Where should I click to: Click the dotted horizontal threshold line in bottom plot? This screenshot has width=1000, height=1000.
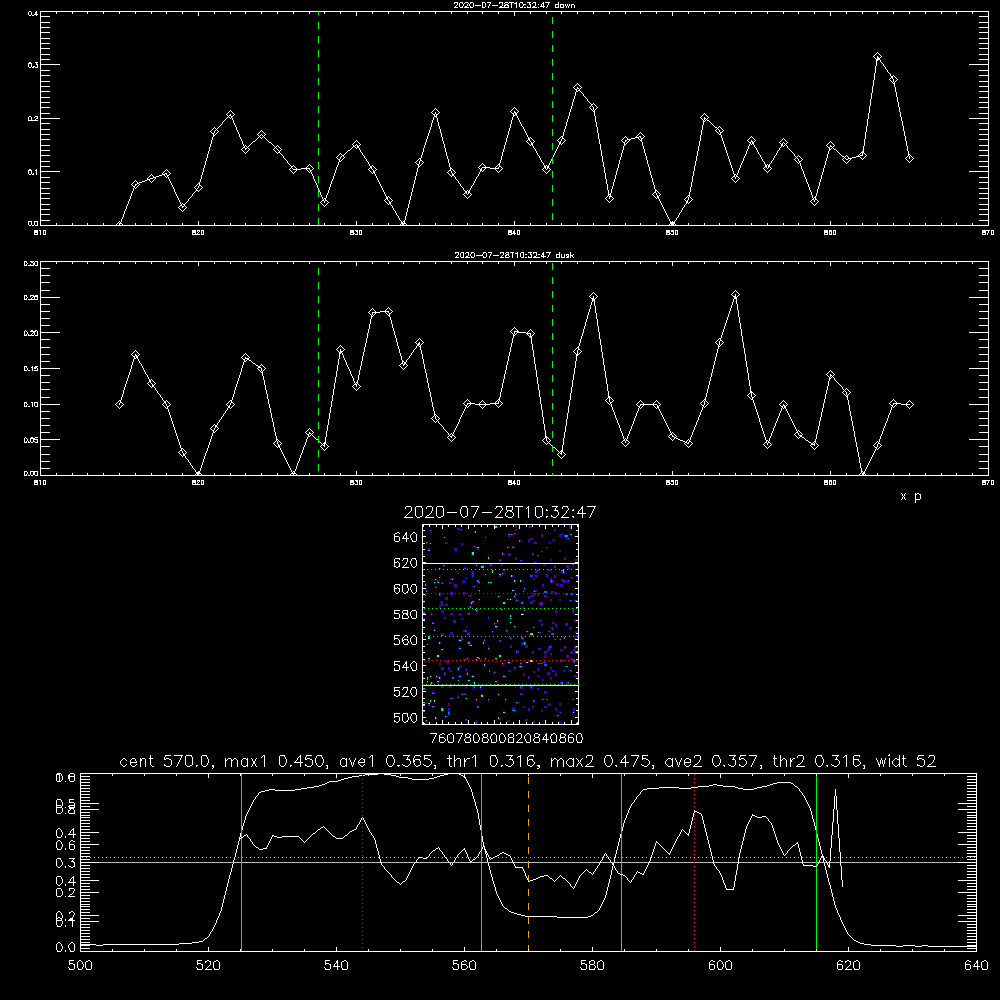[528, 857]
